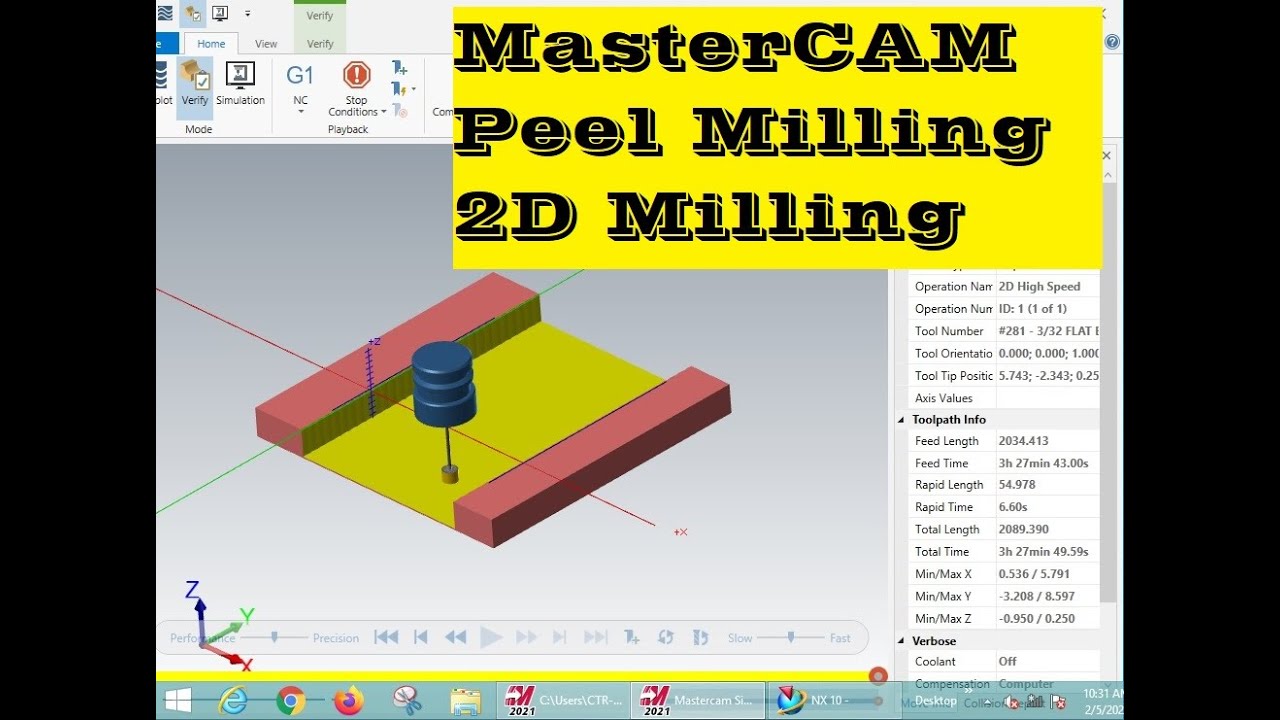
Task: Switch to the Mastercam Simulator taskbar window
Action: [x=698, y=701]
